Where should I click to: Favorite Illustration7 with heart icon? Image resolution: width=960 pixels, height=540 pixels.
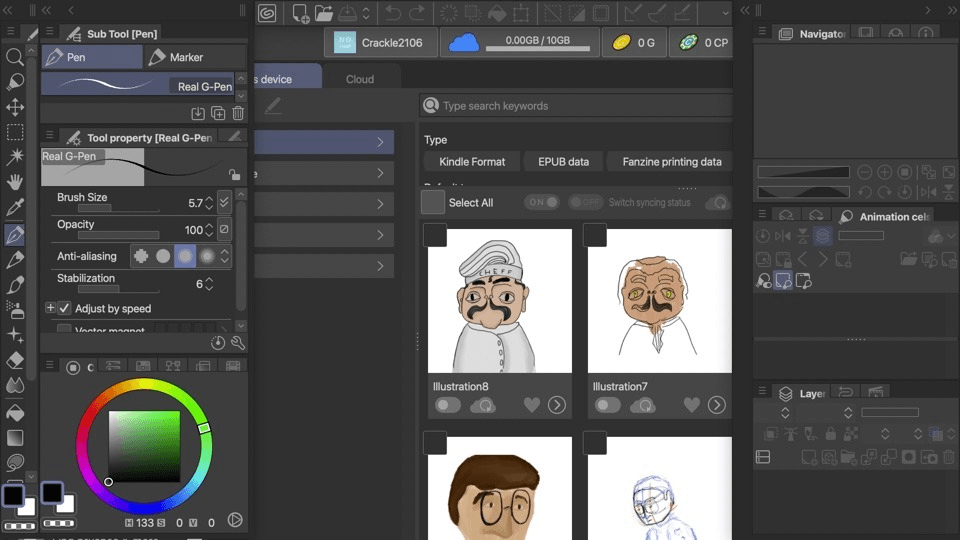coord(691,405)
